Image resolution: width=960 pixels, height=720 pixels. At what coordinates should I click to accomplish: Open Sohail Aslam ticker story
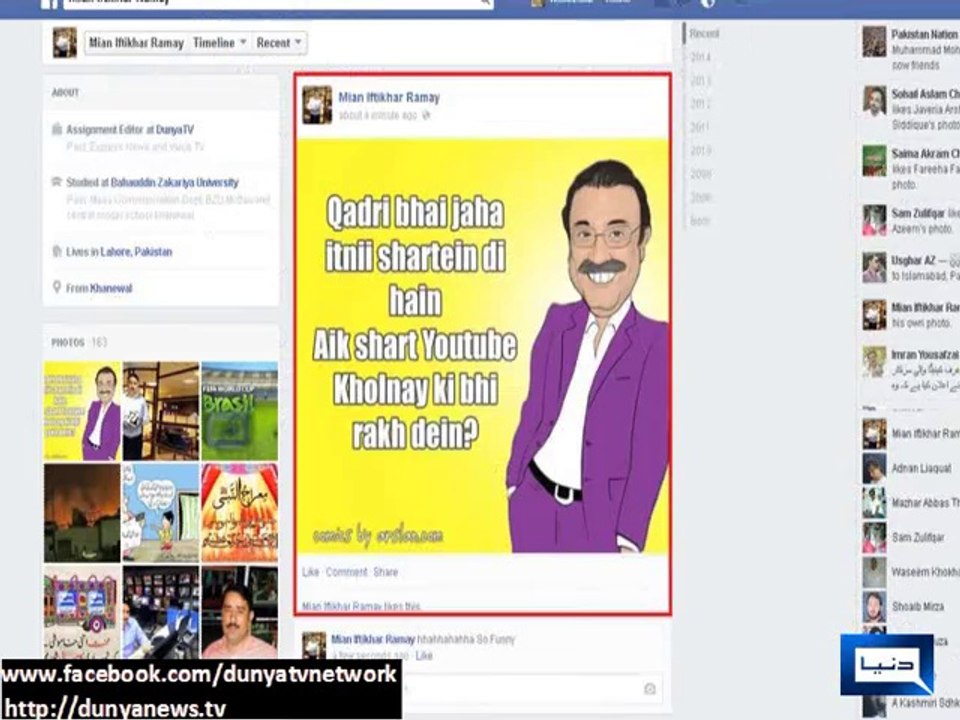pos(911,108)
